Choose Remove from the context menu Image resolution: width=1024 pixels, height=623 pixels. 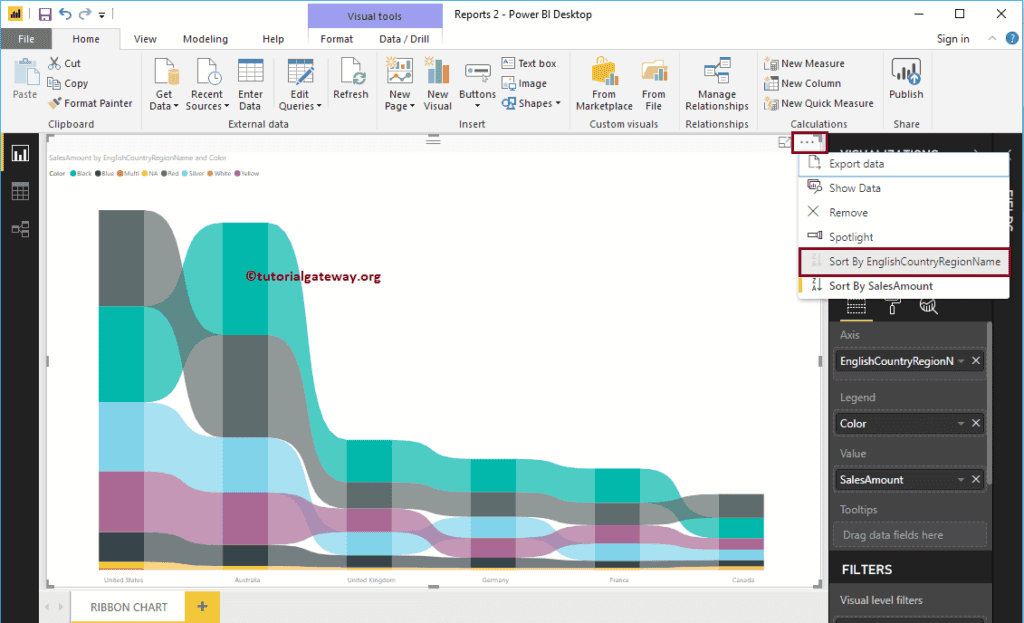tap(904, 212)
